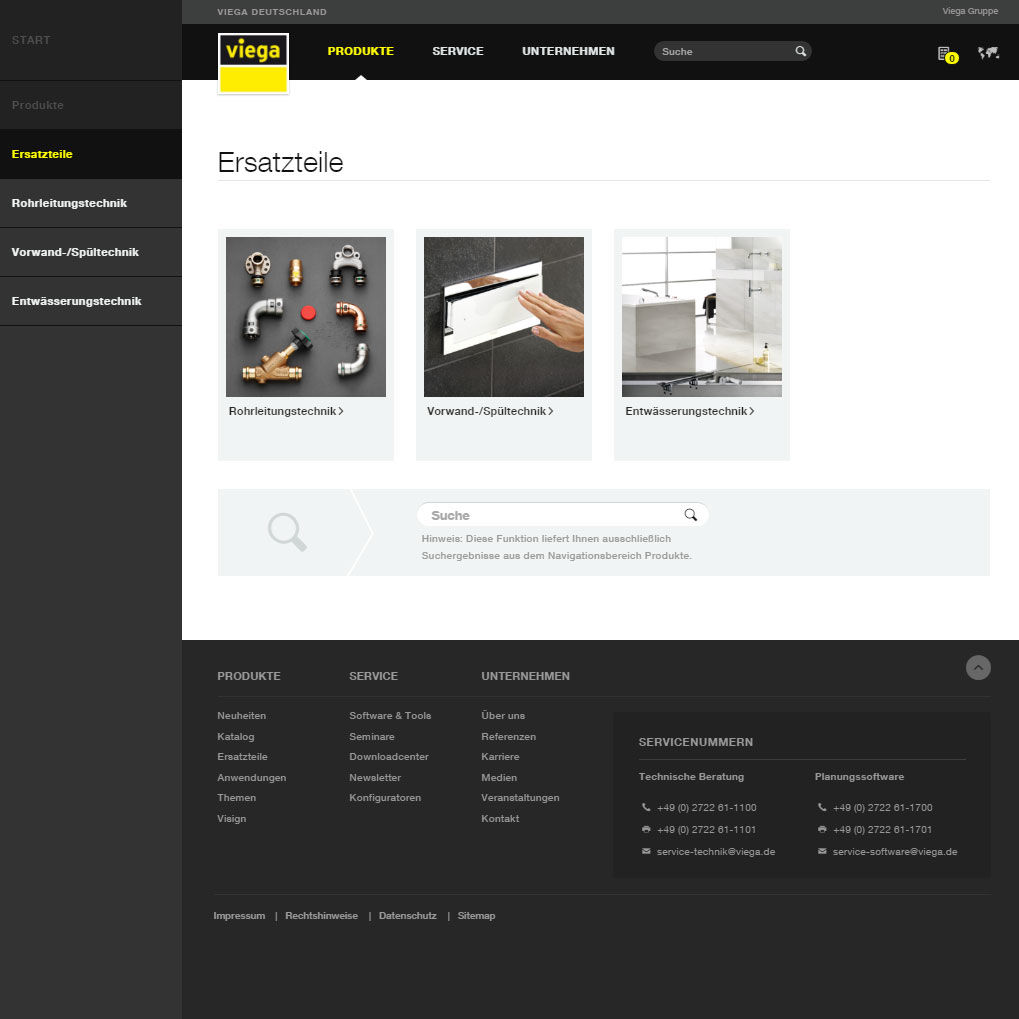Click VIEGA DEUTSCHLAND in the top bar
The image size is (1019, 1019).
[272, 12]
